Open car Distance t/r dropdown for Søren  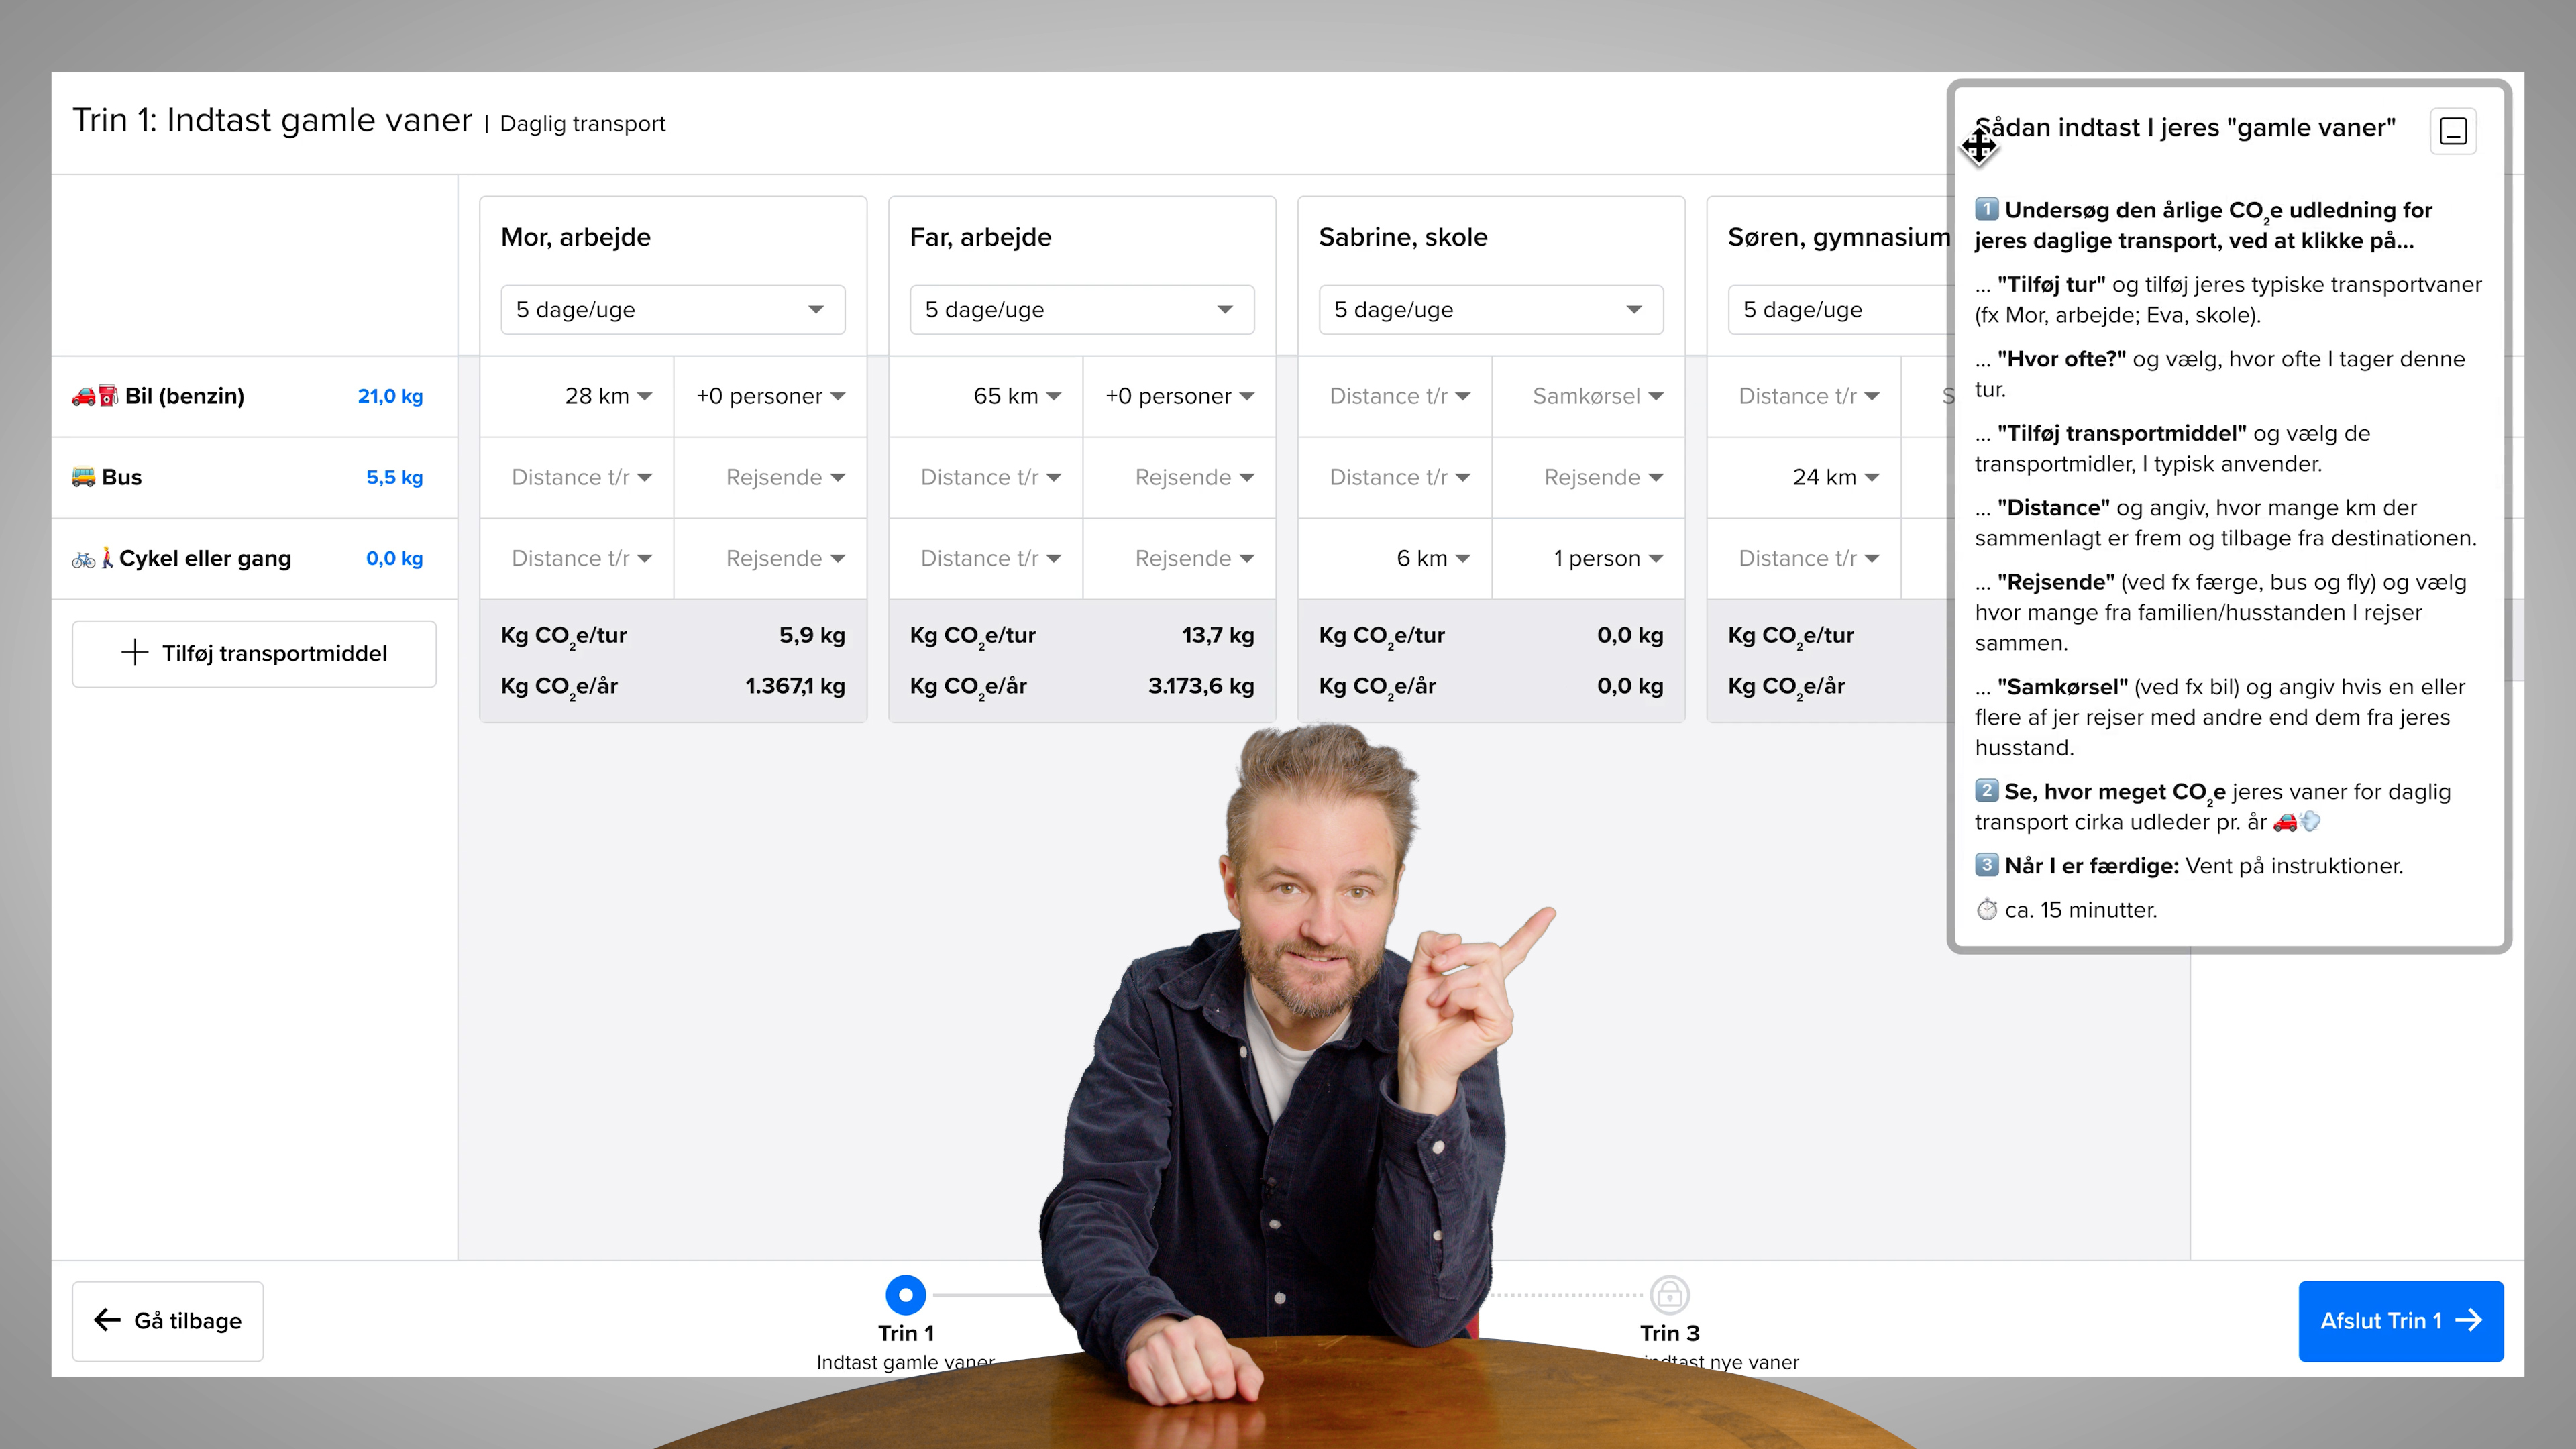pyautogui.click(x=1804, y=396)
